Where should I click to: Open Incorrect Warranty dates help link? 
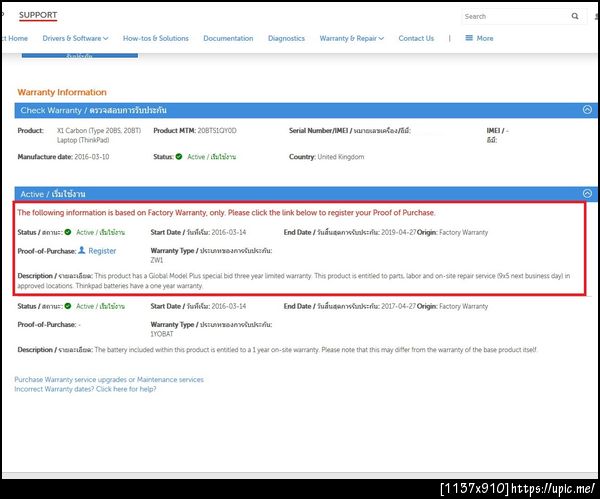(85, 389)
